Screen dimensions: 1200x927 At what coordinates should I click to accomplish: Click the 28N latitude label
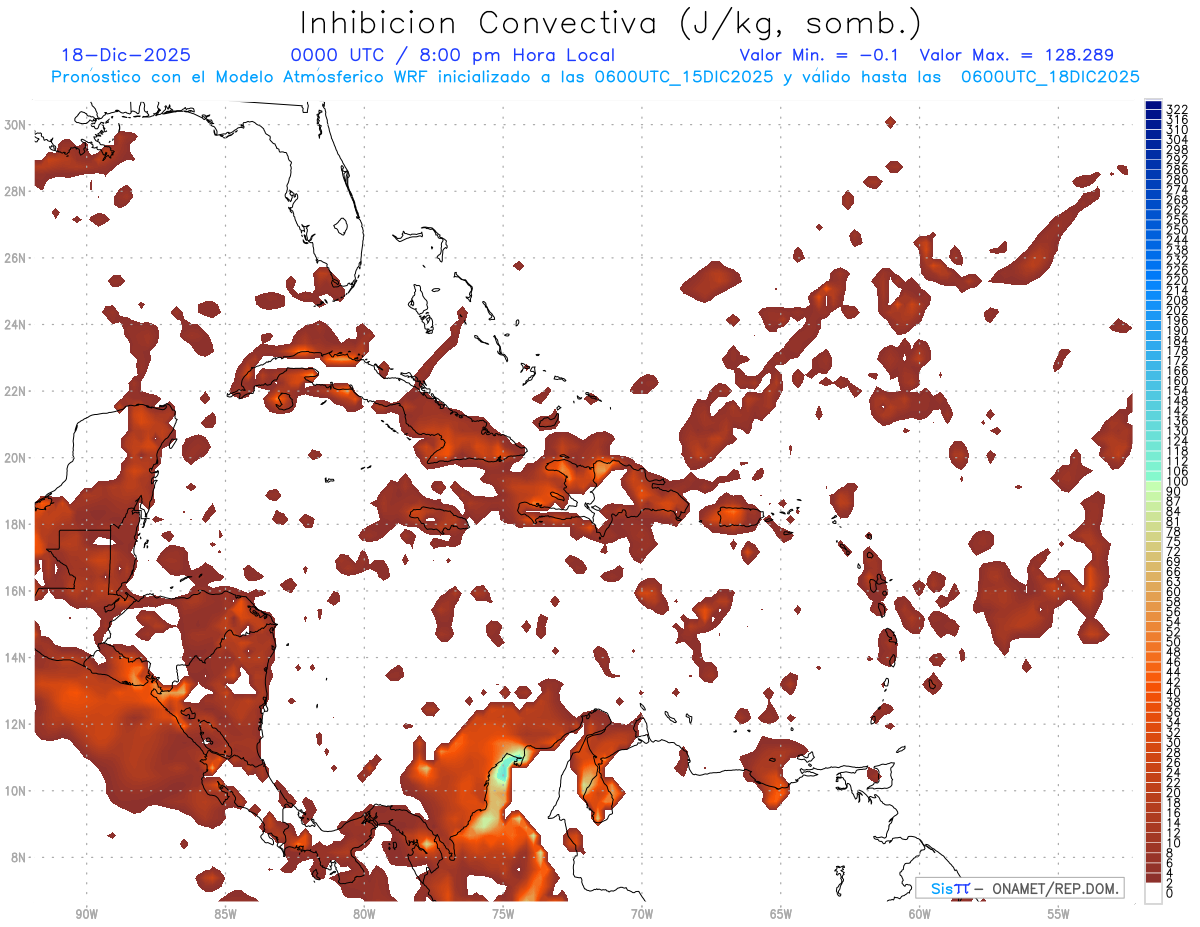point(17,191)
